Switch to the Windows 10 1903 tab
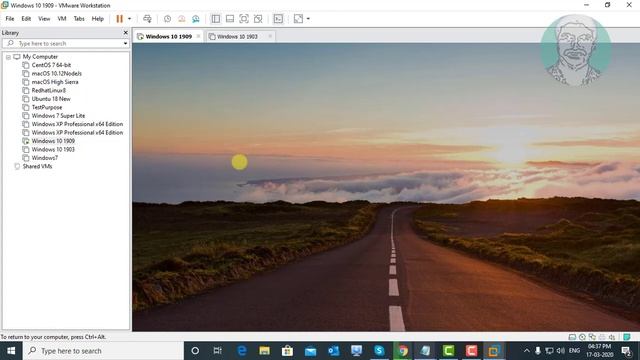640x360 pixels. 237,36
